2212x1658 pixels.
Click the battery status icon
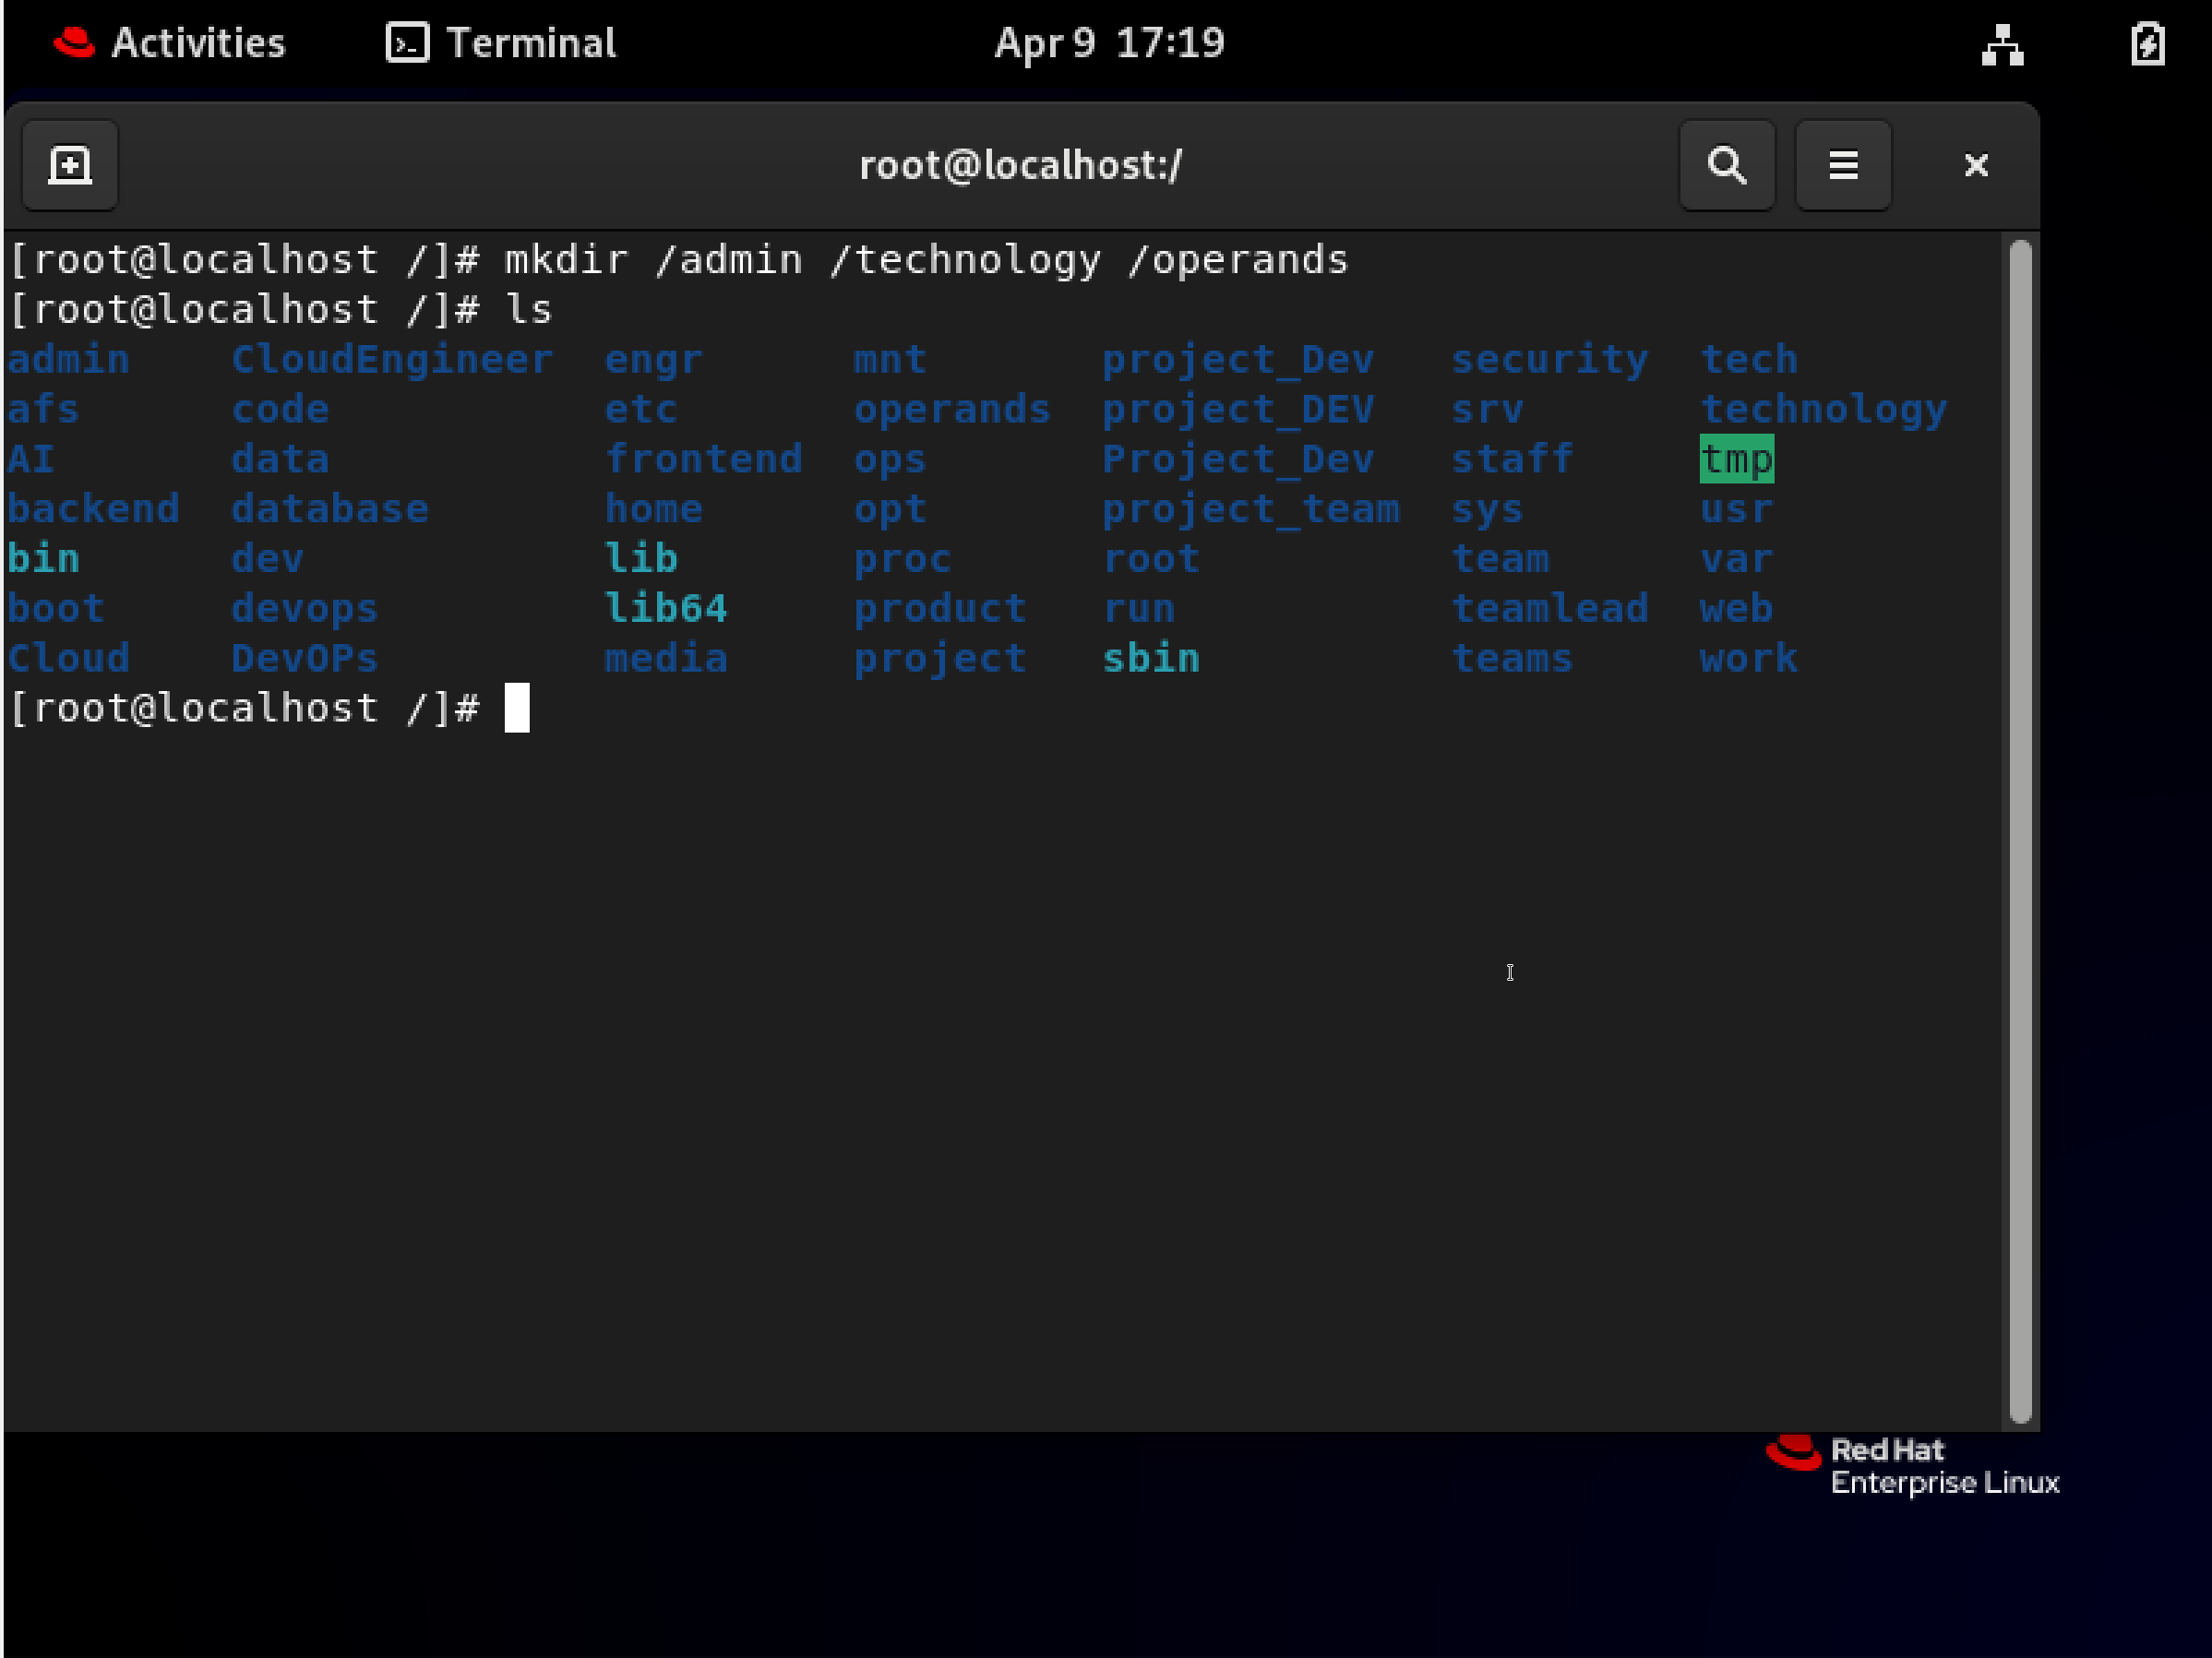[x=2147, y=44]
